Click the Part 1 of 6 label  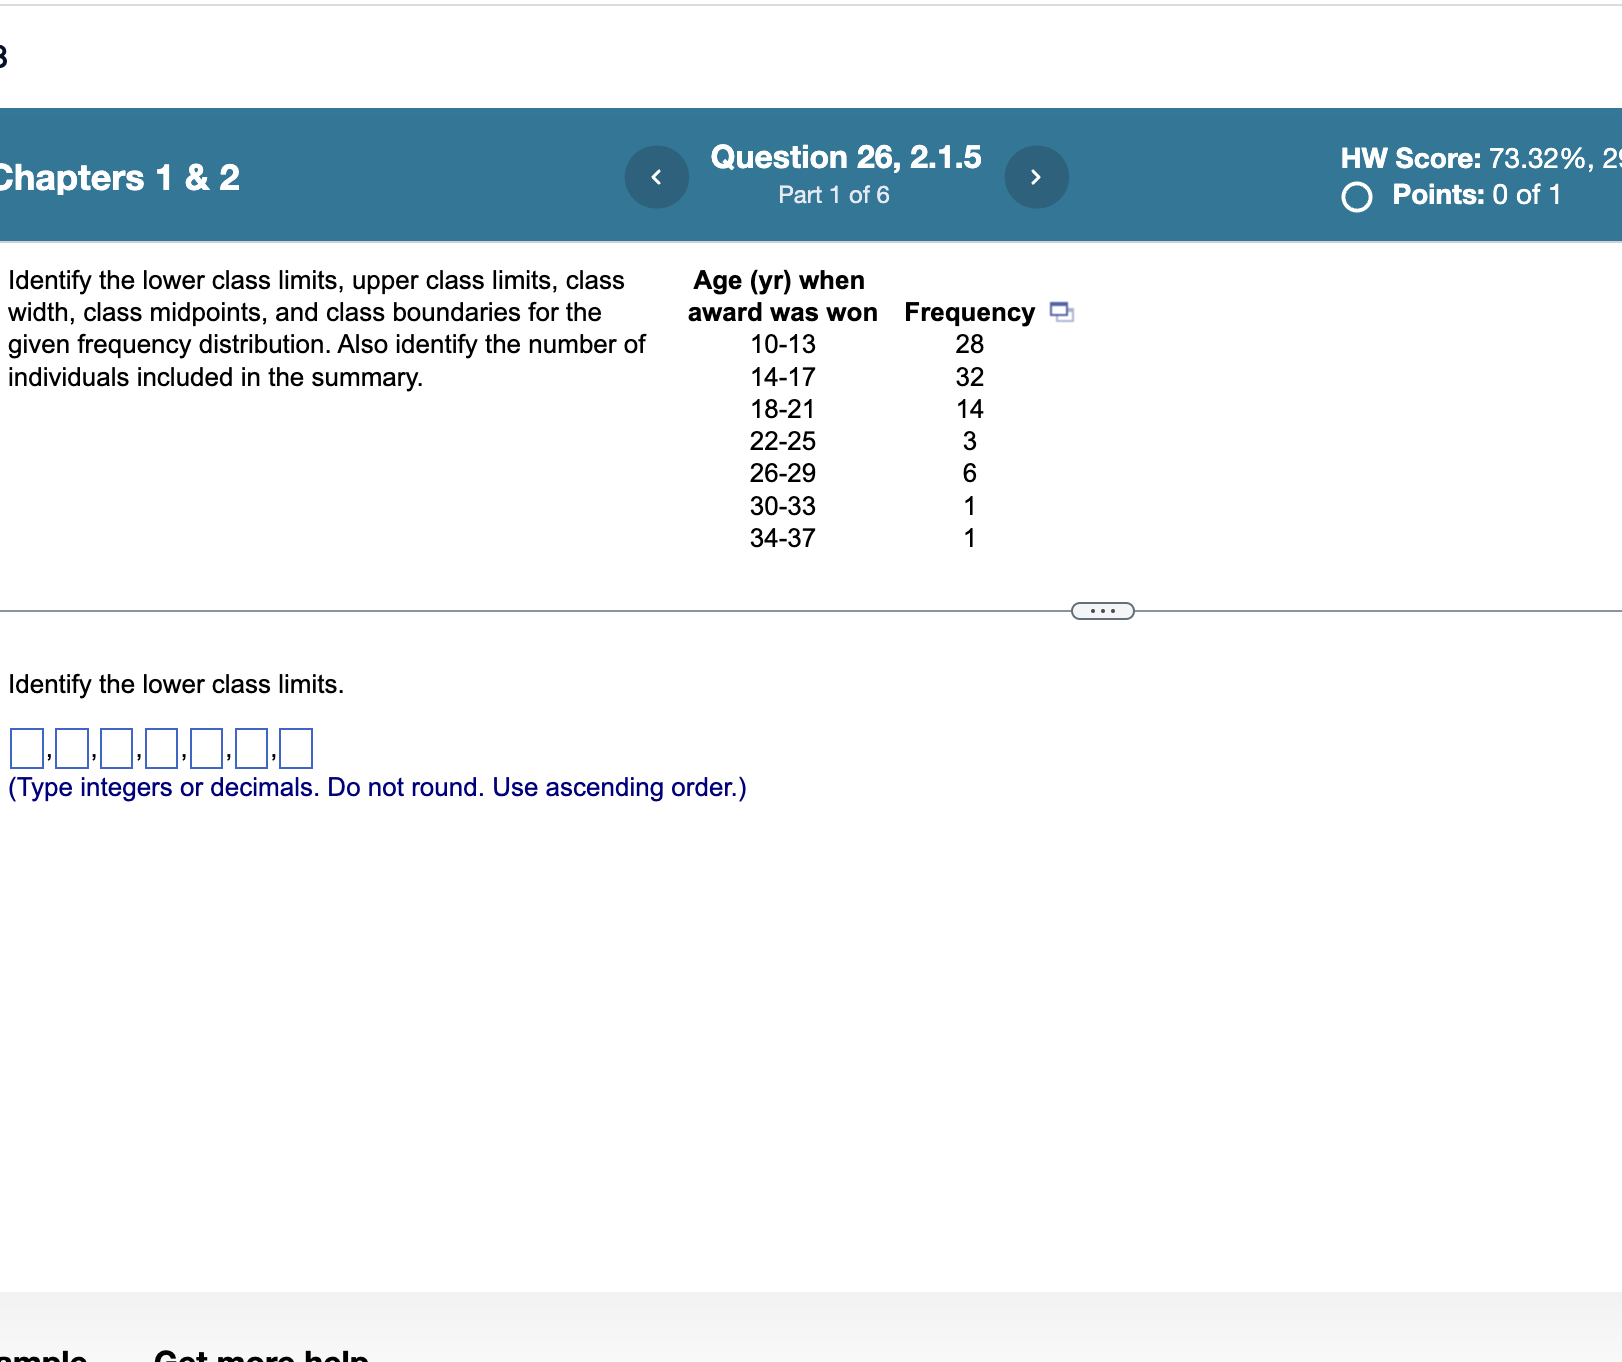point(834,195)
